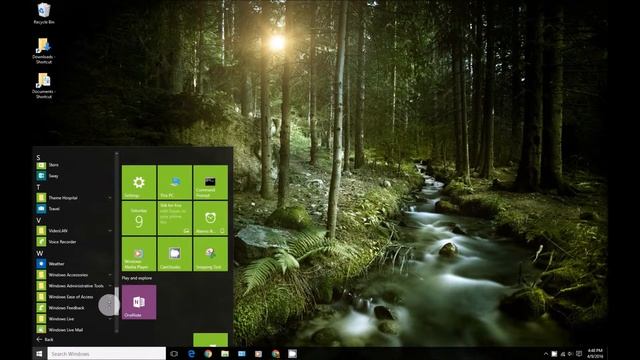
Task: Expand the VideoLAN folder
Action: tap(73, 231)
